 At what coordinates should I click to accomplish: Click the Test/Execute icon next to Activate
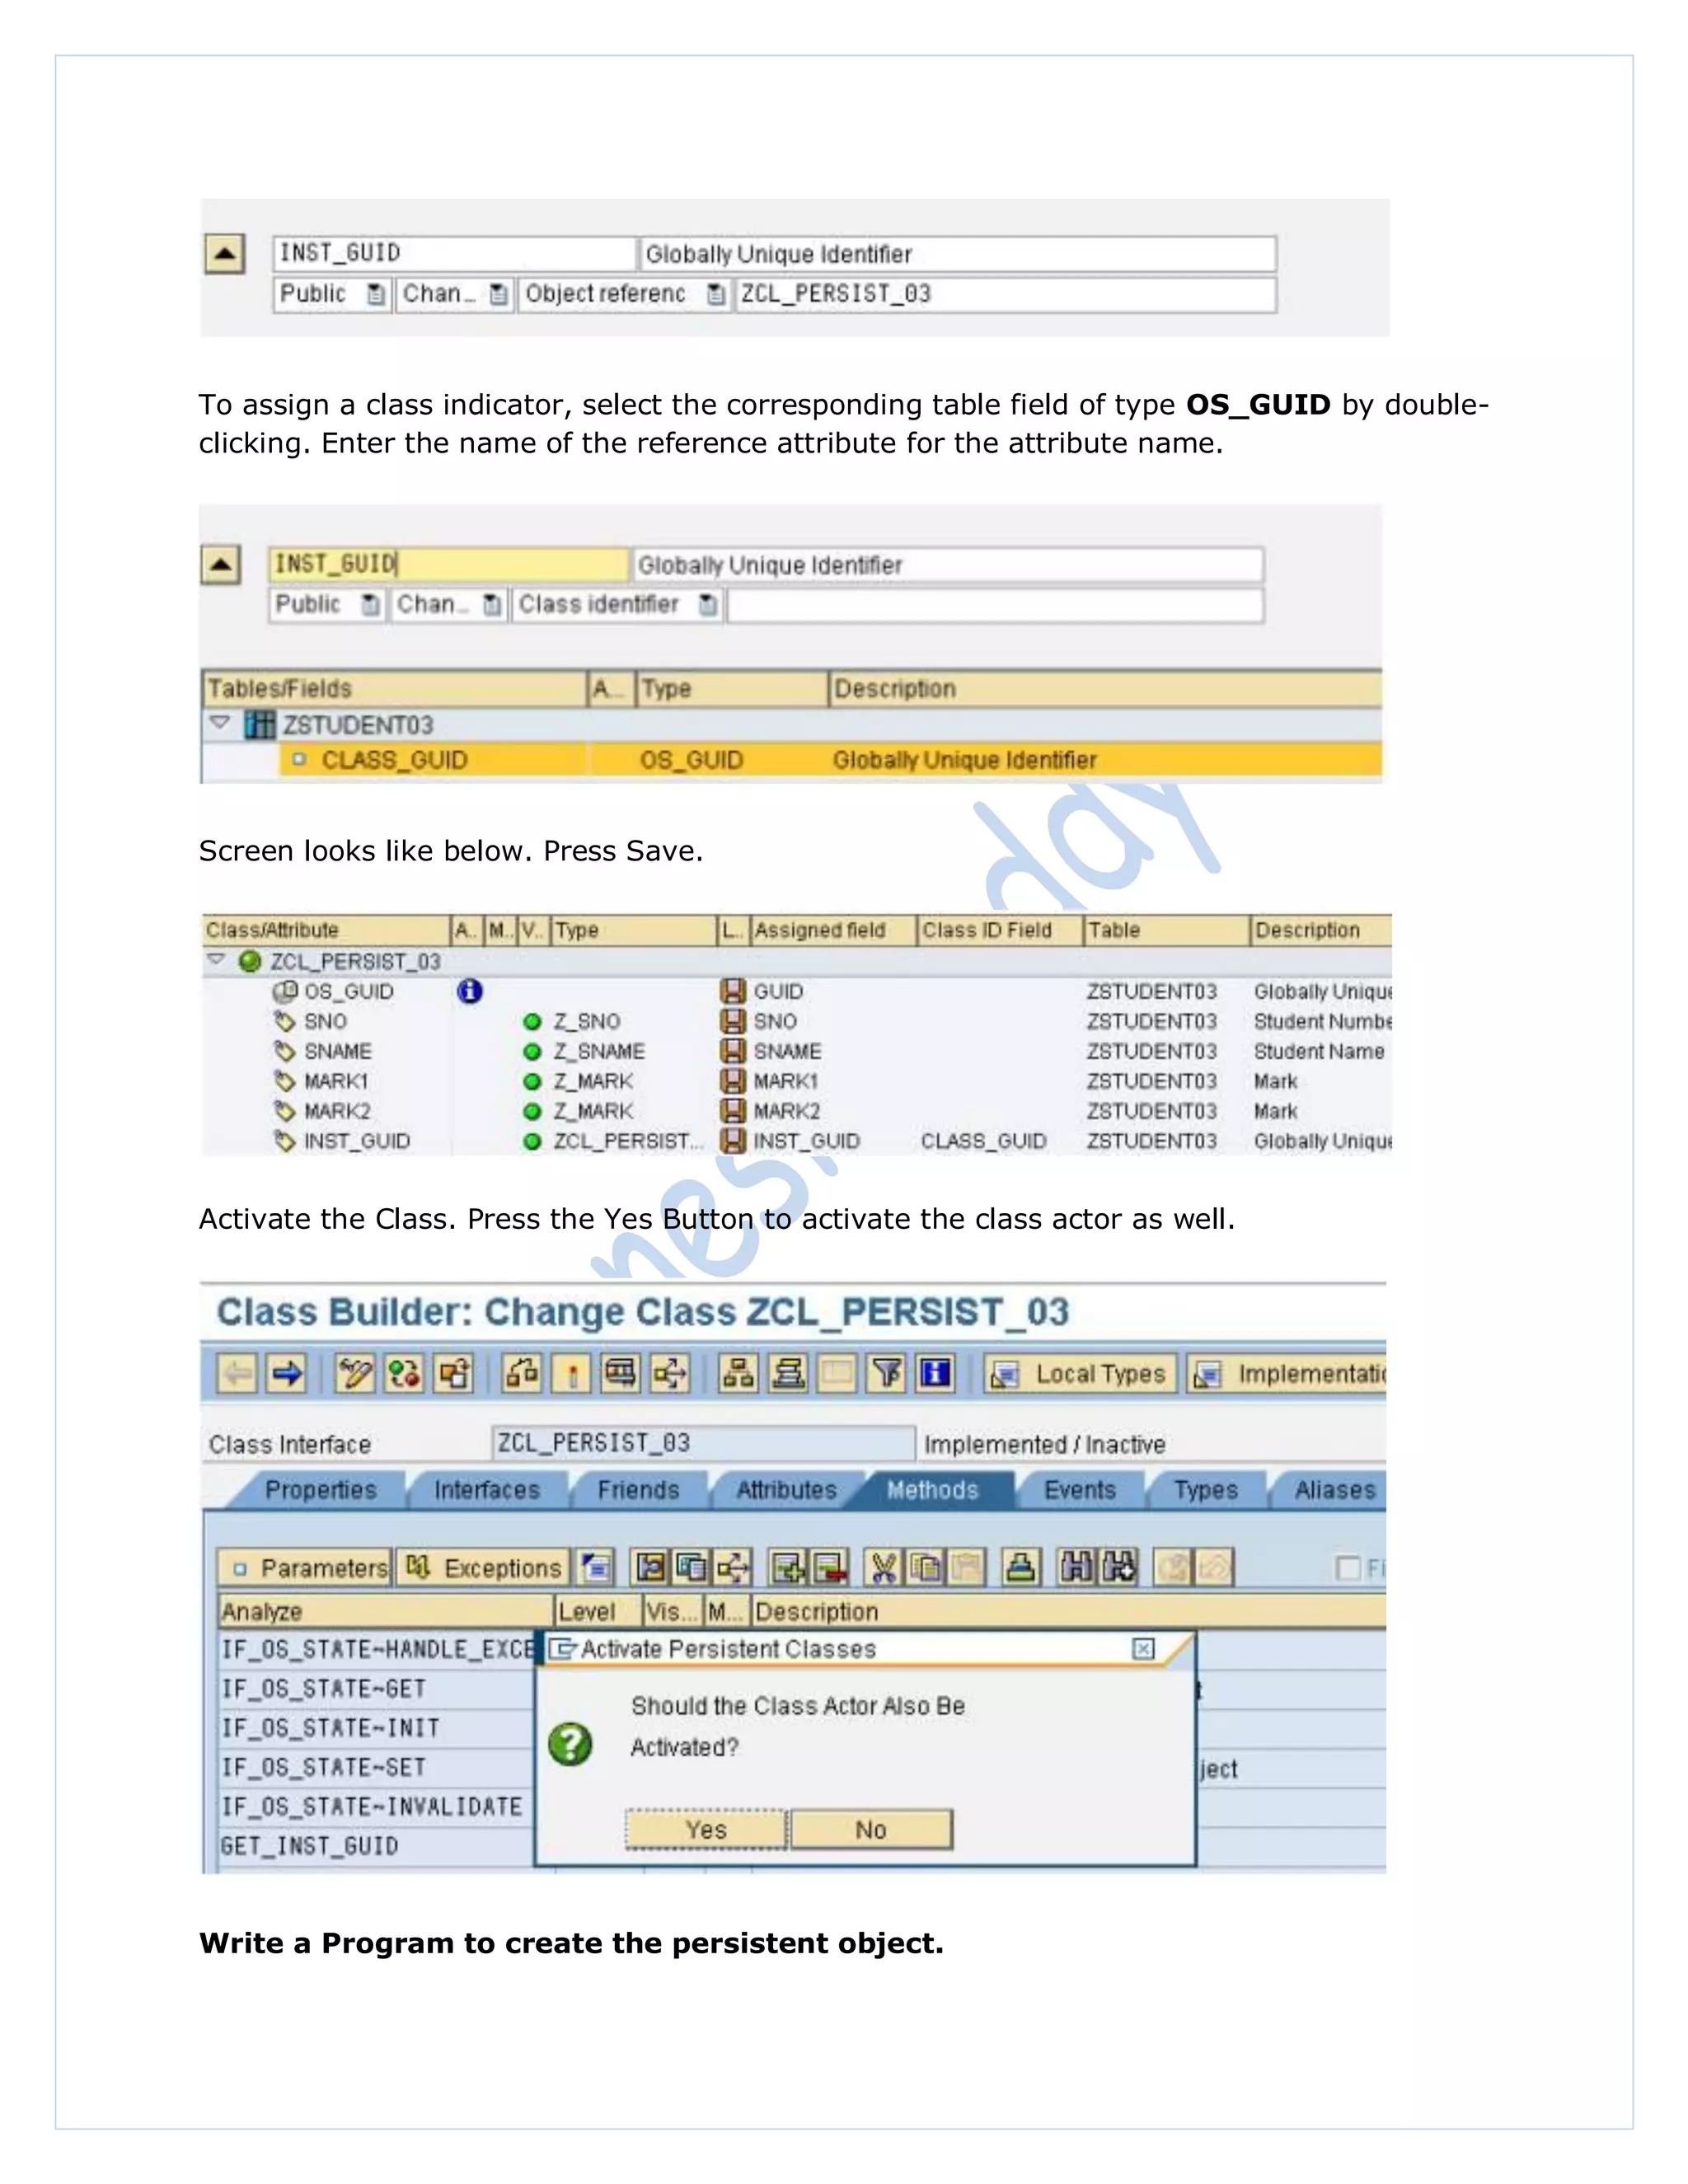620,1373
